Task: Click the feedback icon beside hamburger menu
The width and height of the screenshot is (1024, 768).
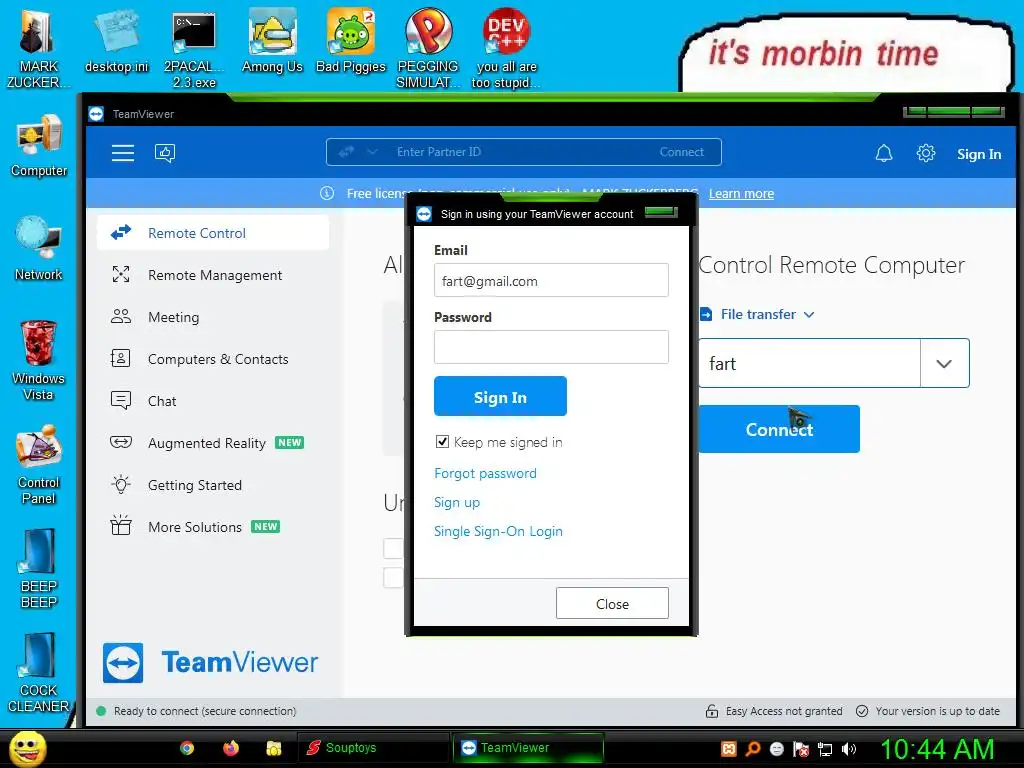Action: point(165,153)
